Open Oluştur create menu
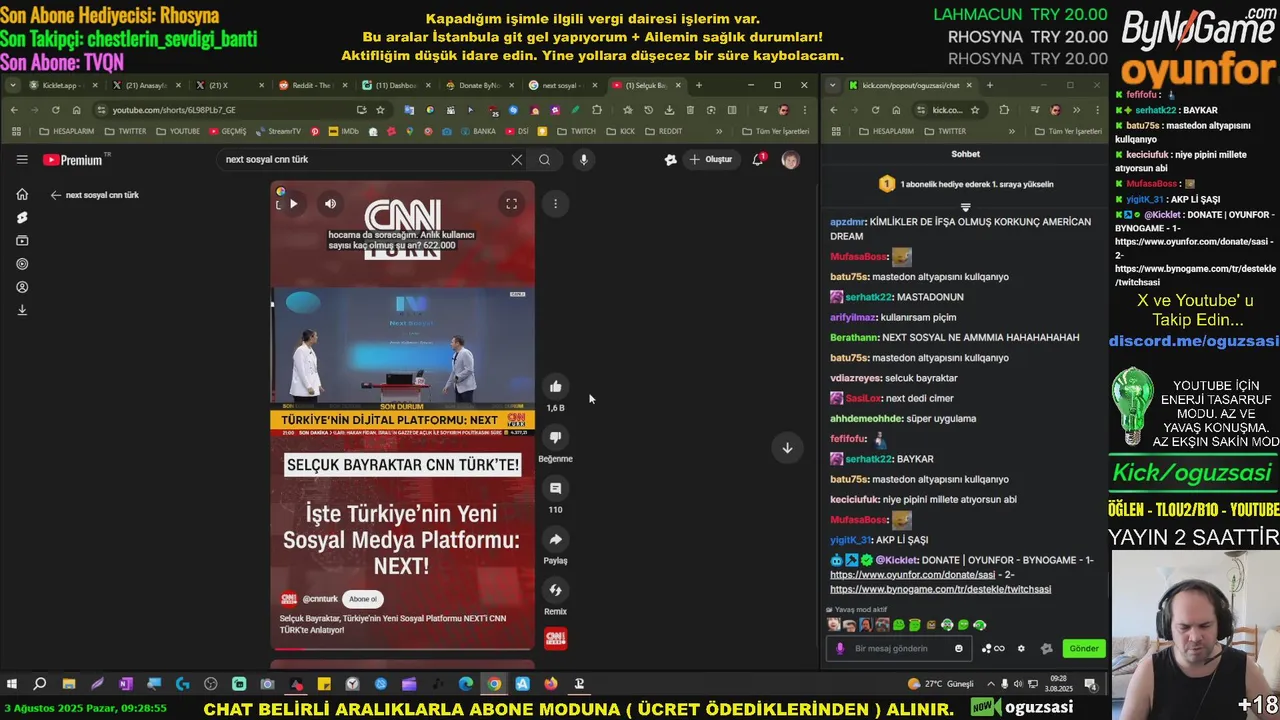This screenshot has width=1280, height=720. (710, 160)
